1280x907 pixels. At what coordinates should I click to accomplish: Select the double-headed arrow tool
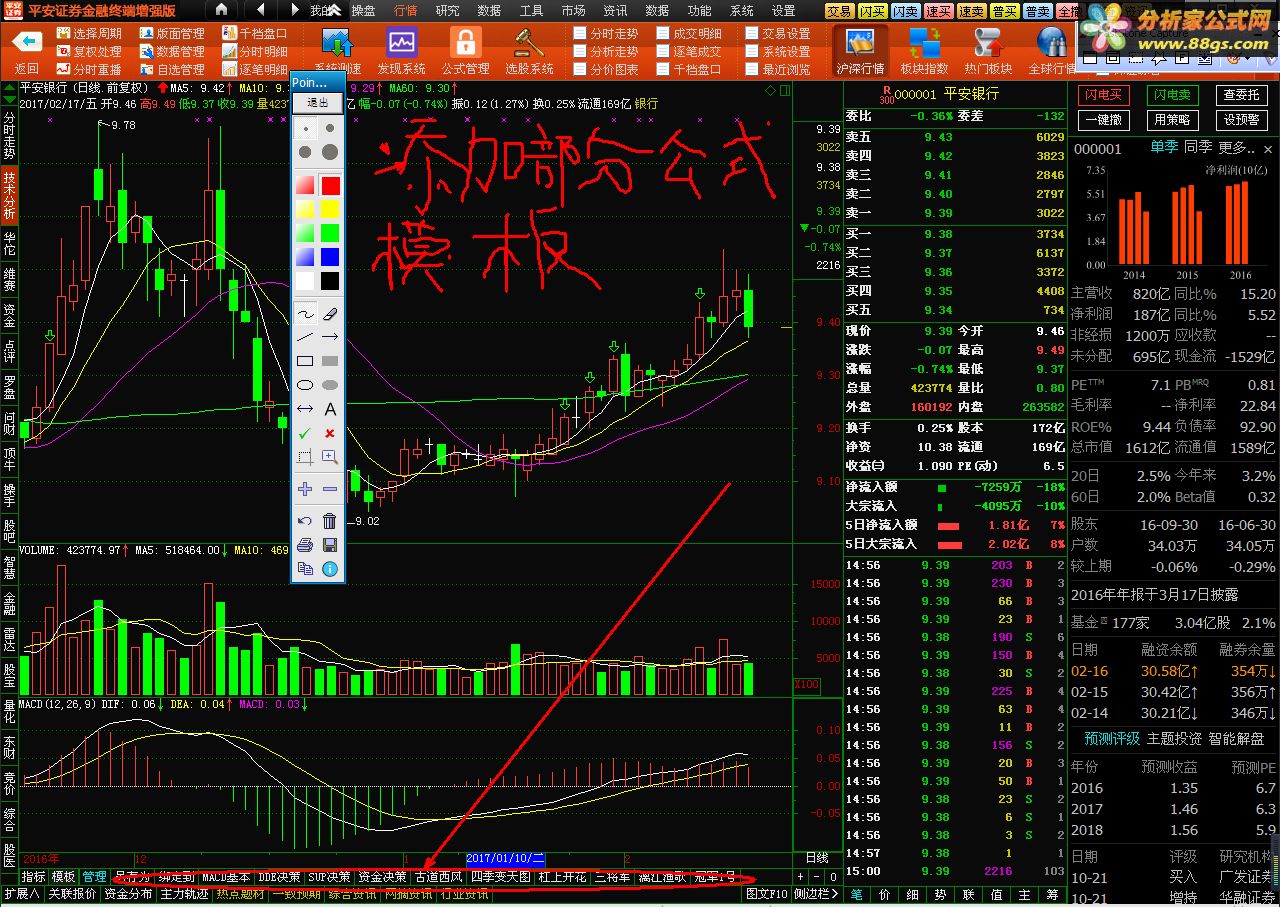[306, 409]
